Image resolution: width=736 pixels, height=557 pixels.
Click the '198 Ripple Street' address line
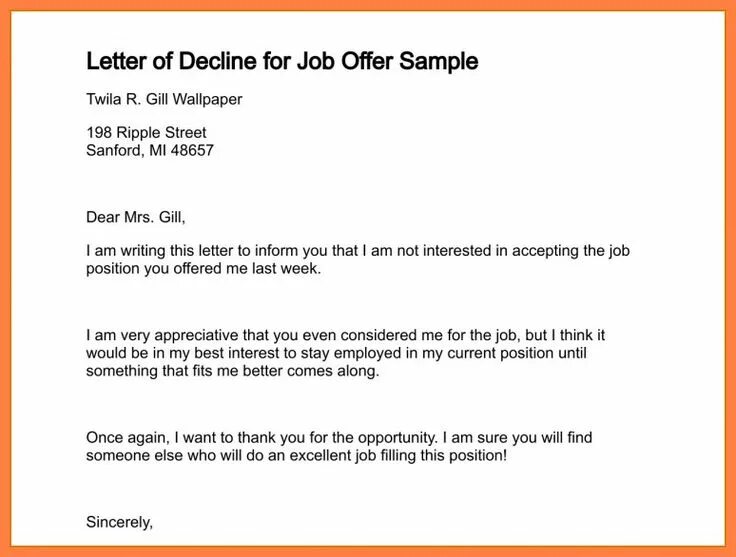(146, 132)
